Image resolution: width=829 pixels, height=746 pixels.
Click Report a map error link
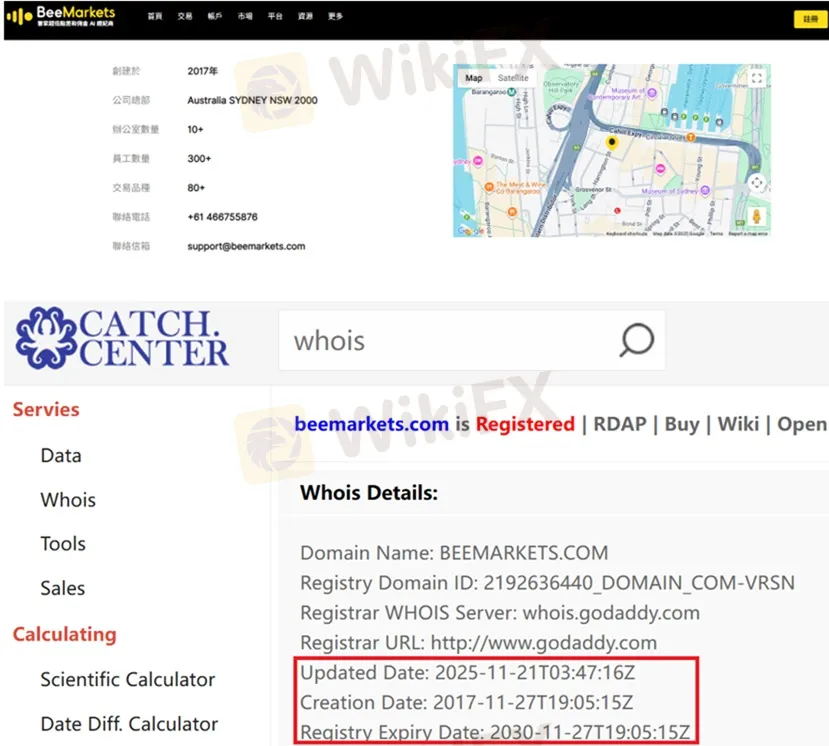click(x=748, y=234)
